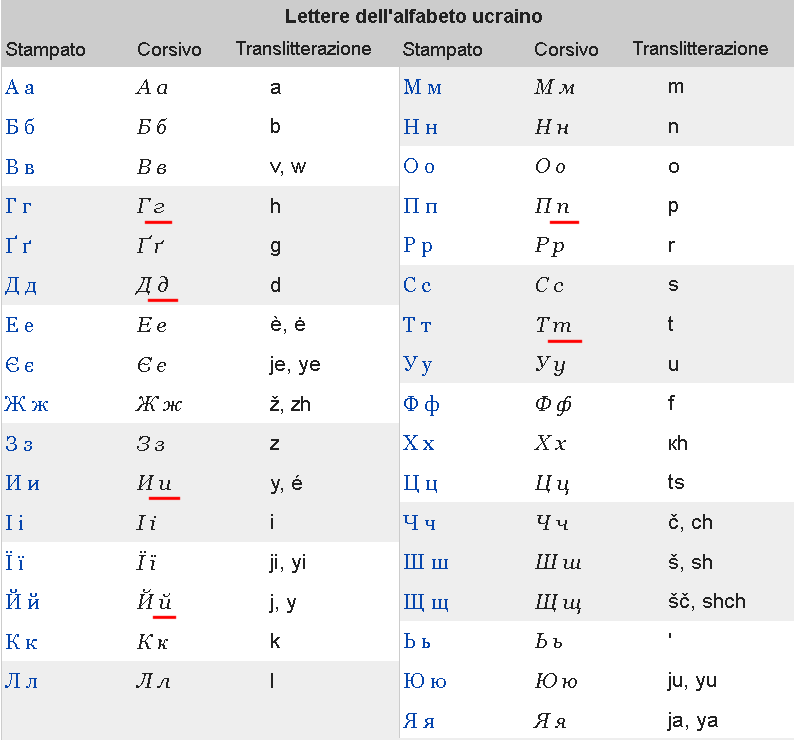The image size is (794, 740).
Task: Open the Ц ц letter link
Action: pyautogui.click(x=421, y=484)
